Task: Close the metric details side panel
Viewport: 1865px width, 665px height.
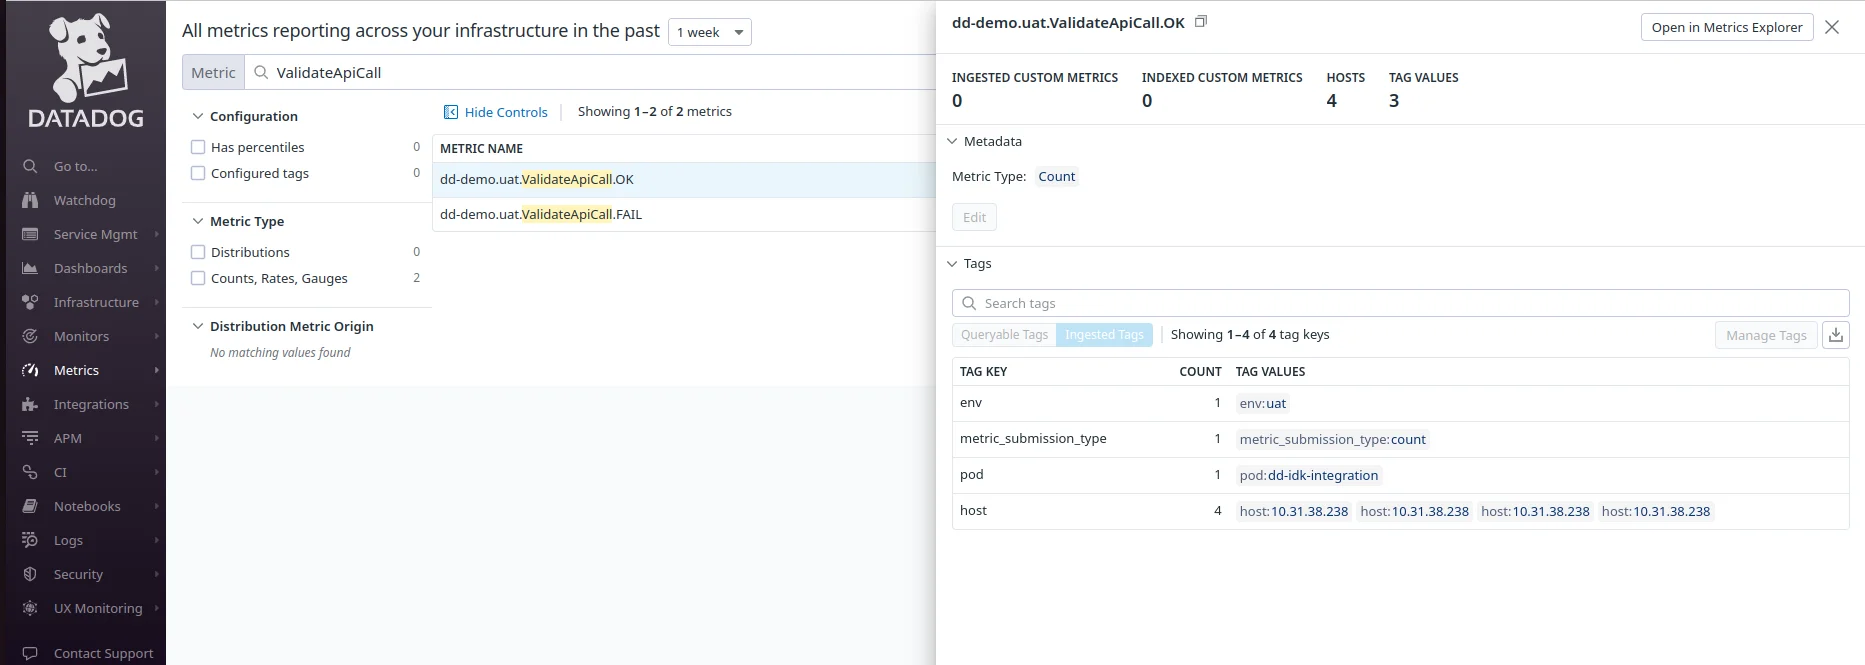Action: pos(1832,27)
